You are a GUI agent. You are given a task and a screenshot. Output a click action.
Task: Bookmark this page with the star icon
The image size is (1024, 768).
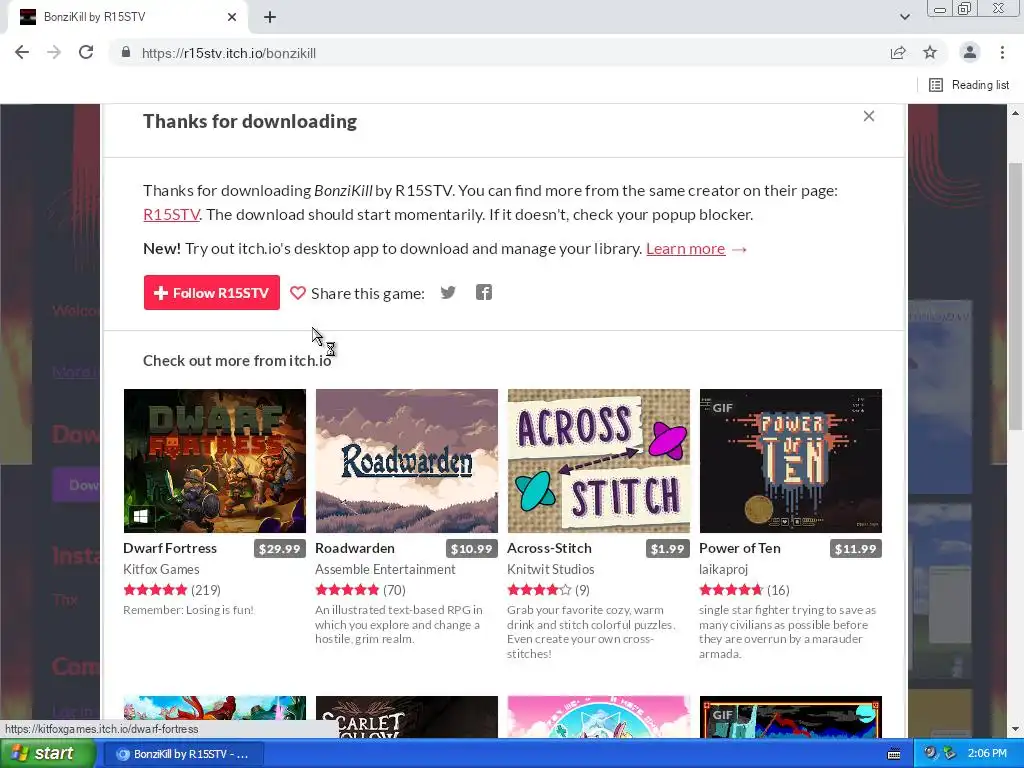tap(930, 52)
